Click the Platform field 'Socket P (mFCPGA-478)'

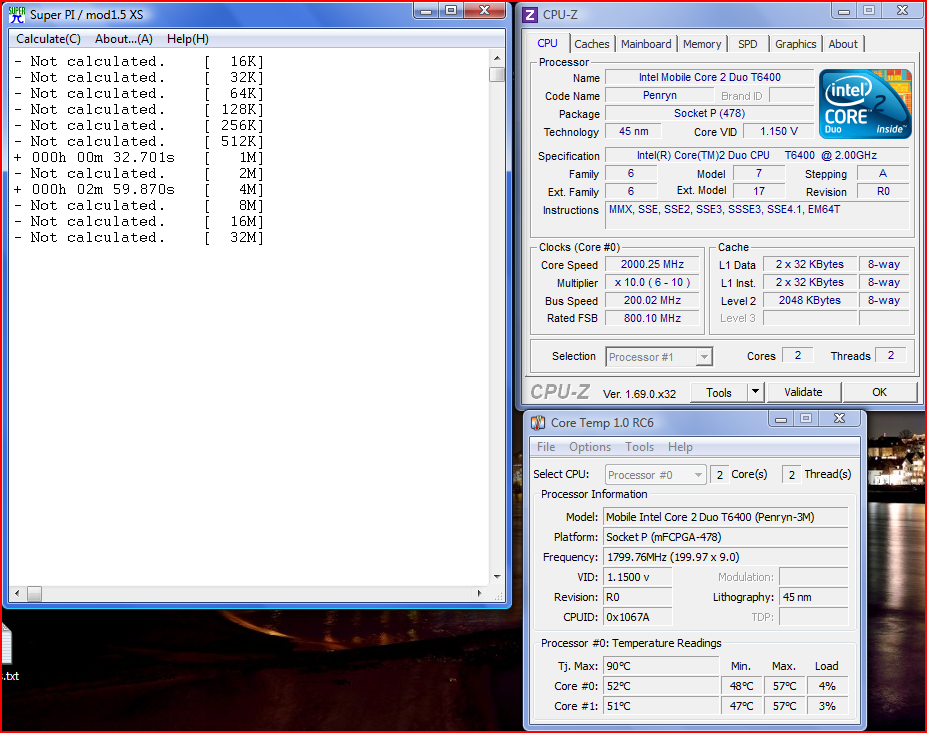726,537
